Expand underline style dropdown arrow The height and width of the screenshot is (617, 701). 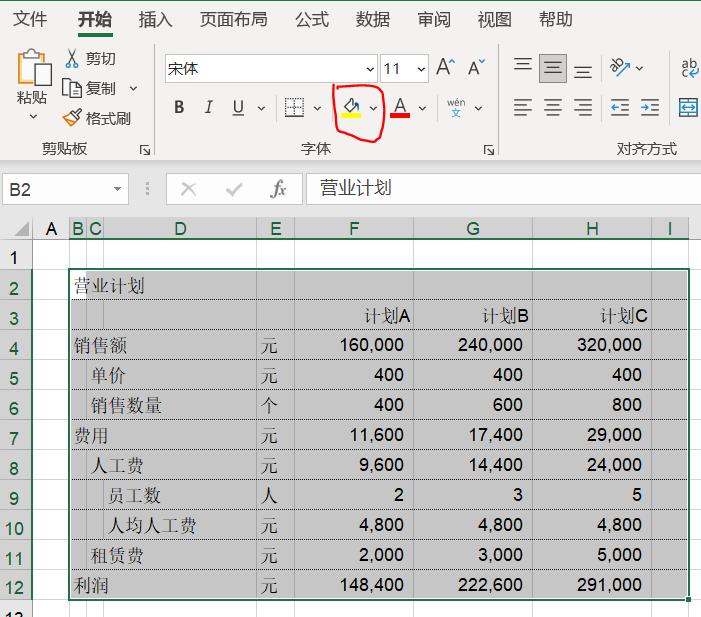coord(261,108)
